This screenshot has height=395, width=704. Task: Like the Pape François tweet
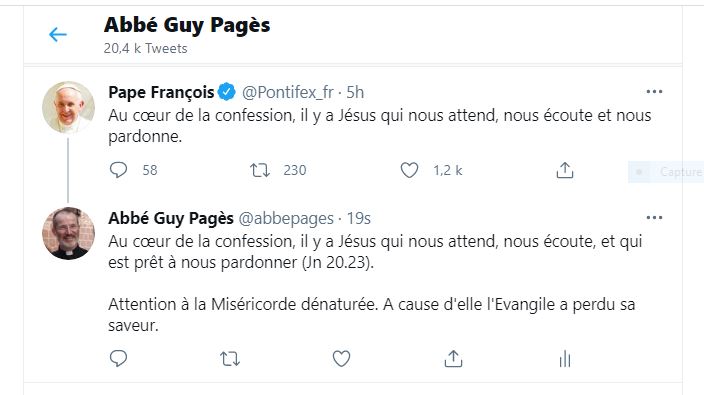pos(409,170)
